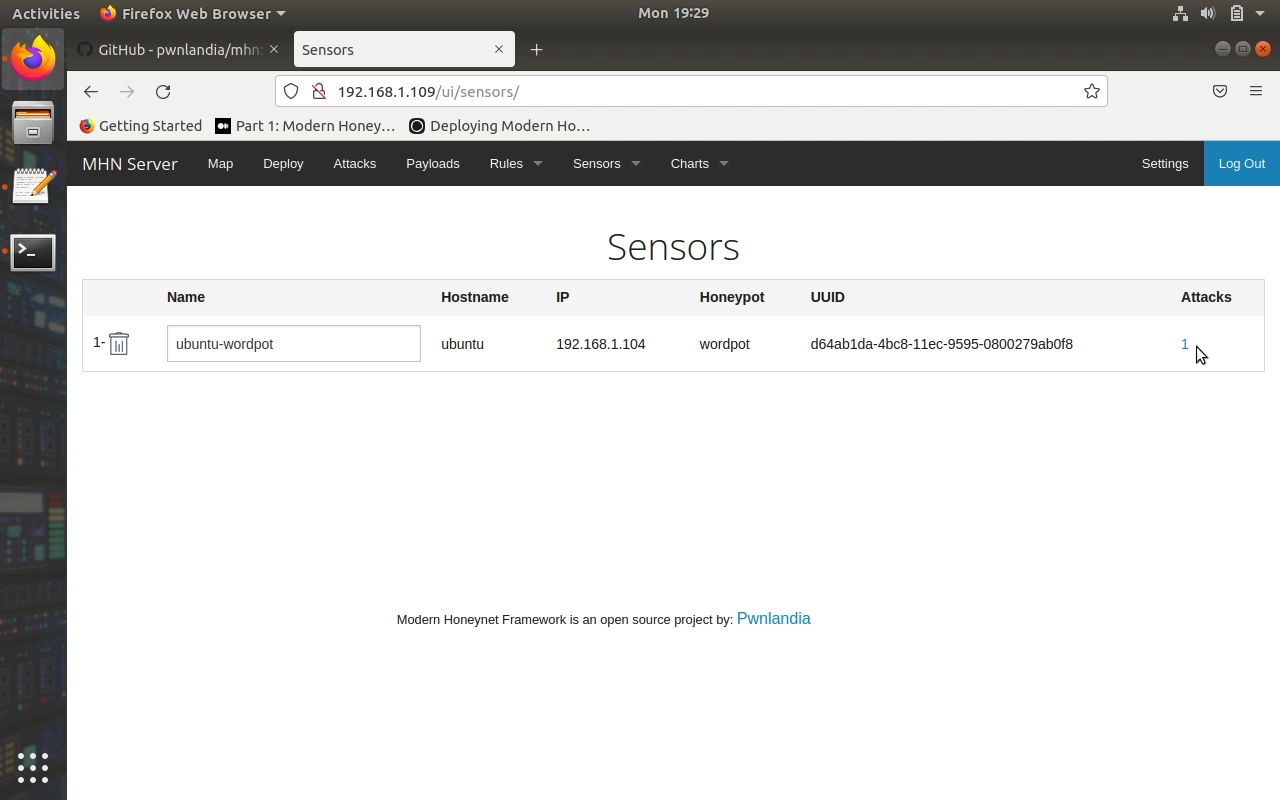Click the Log Out button

click(x=1241, y=164)
